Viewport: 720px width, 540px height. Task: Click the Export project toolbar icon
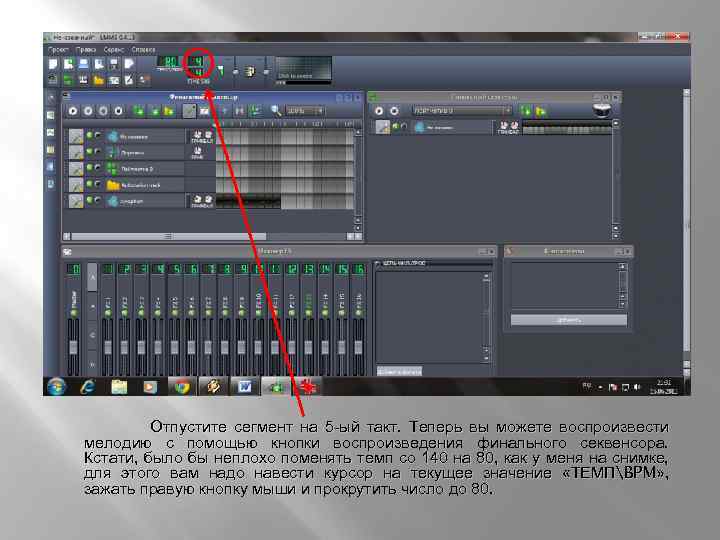tap(129, 64)
